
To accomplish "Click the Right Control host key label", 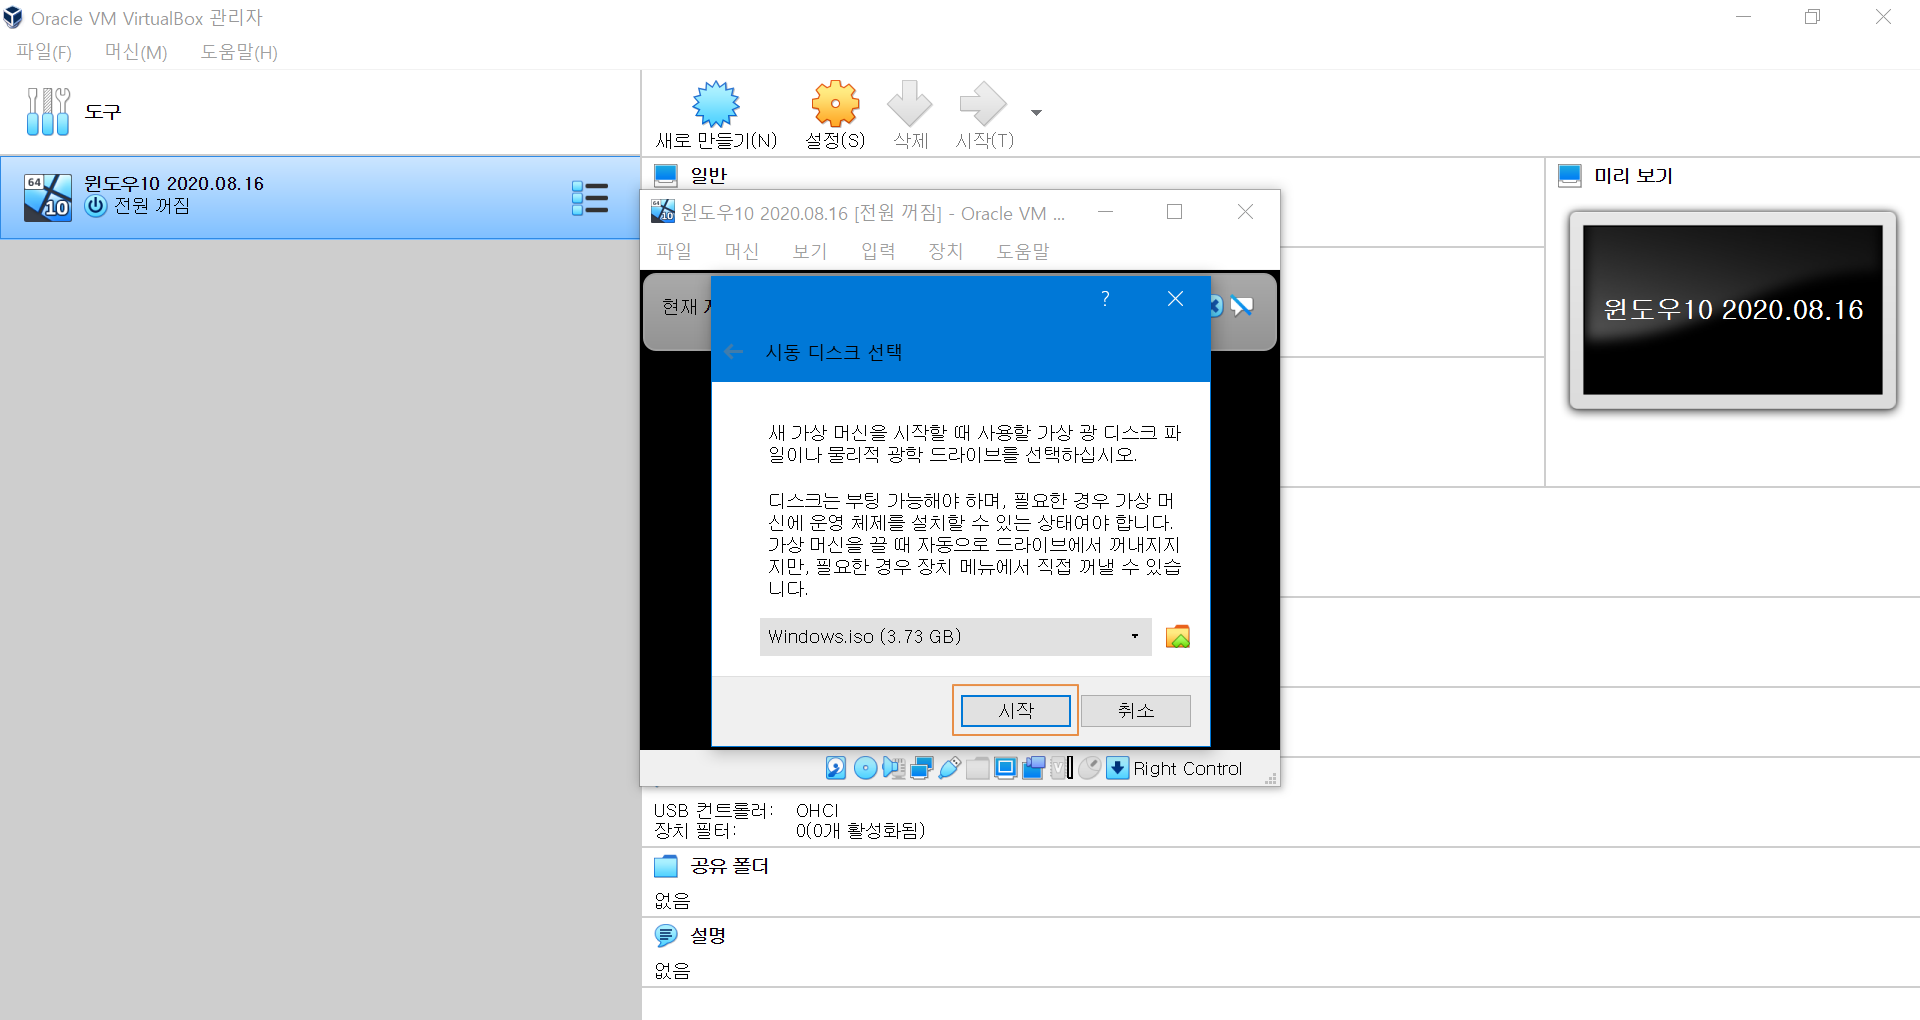I will pos(1188,768).
